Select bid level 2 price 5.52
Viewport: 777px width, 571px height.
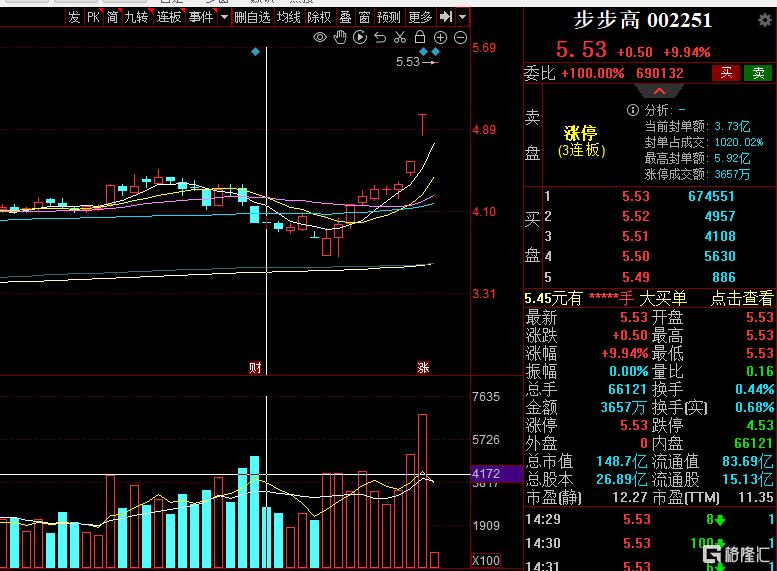point(636,217)
